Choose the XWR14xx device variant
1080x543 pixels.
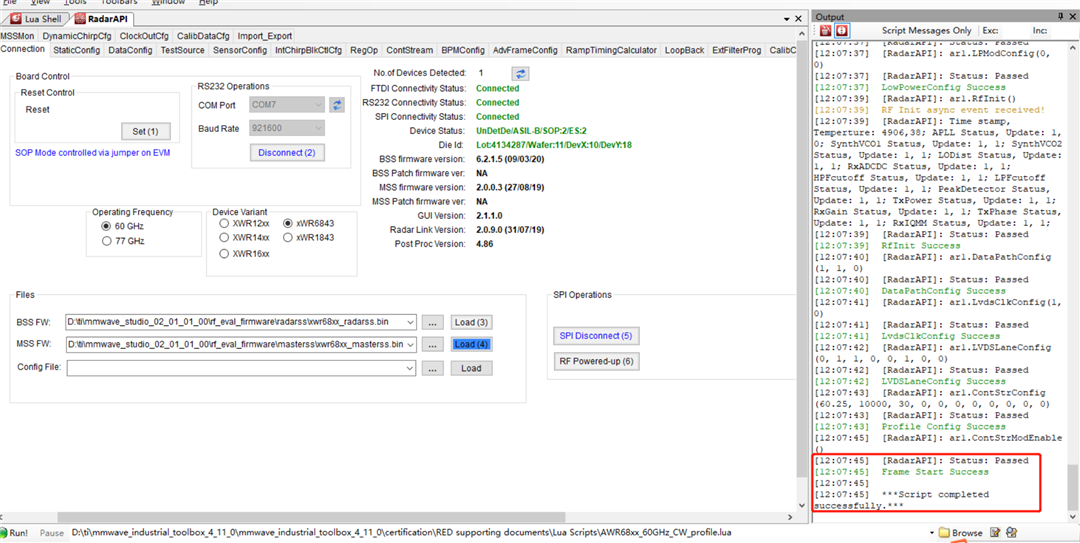click(224, 237)
